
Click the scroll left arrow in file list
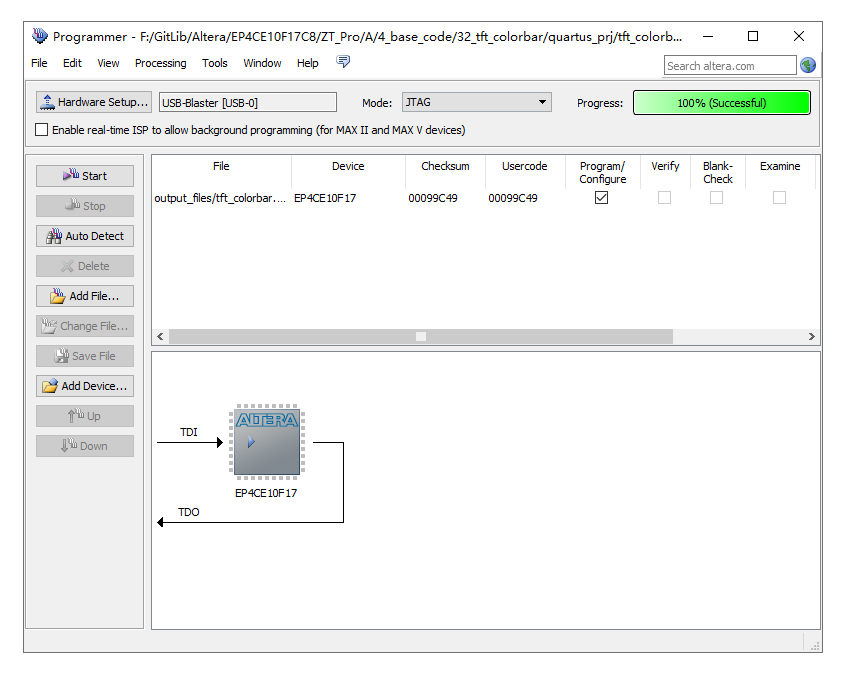tap(161, 336)
